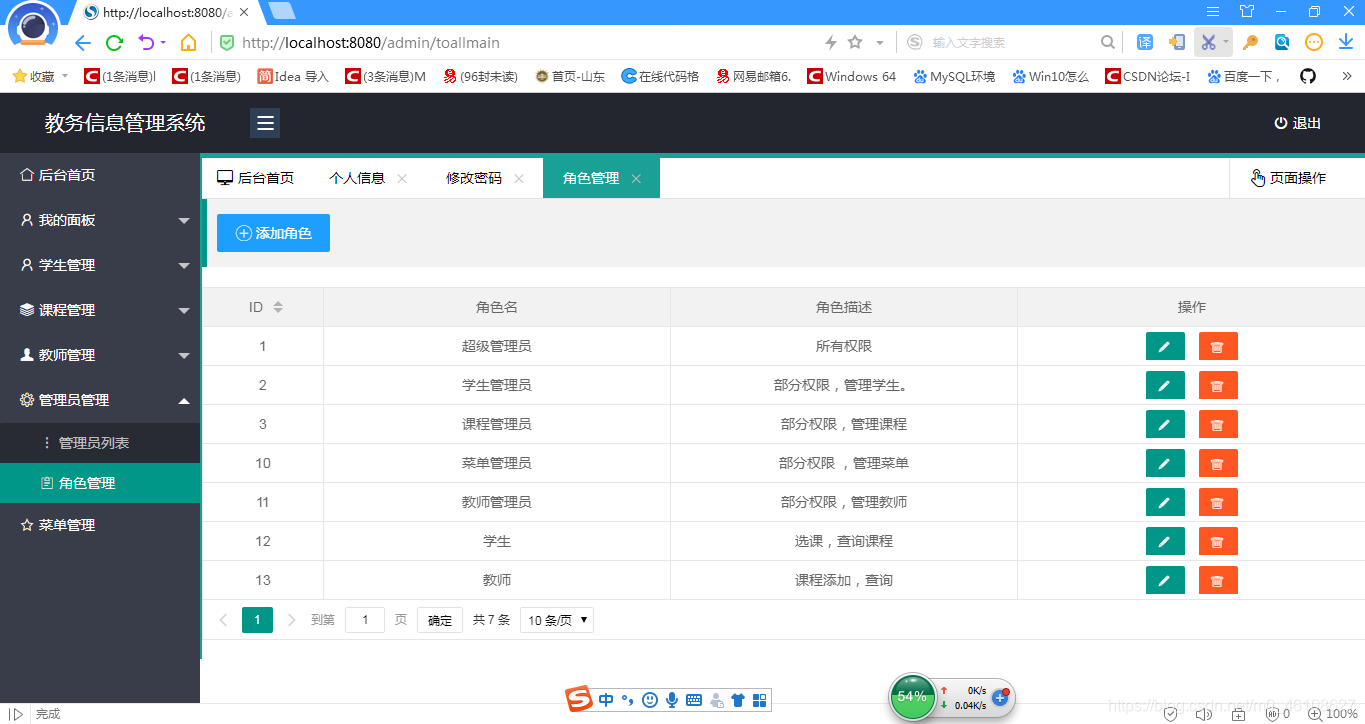This screenshot has width=1365, height=724.
Task: Select page 1 in pagination
Action: tap(257, 620)
